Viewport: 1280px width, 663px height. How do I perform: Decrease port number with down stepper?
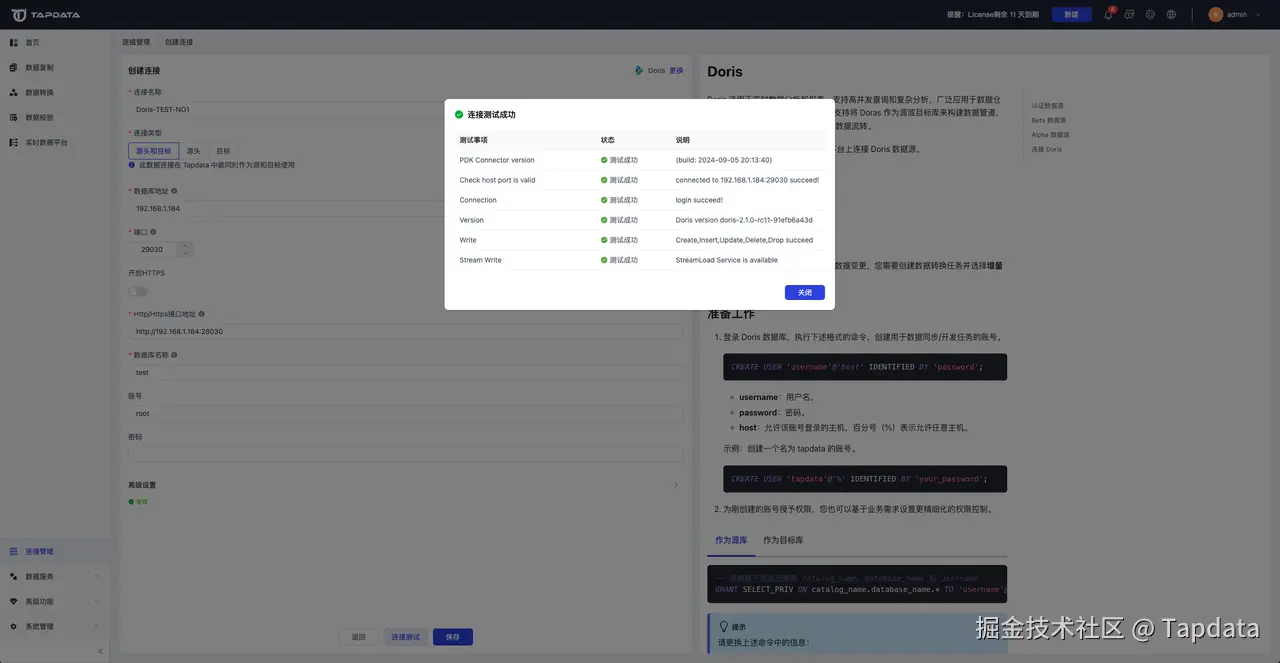(185, 253)
